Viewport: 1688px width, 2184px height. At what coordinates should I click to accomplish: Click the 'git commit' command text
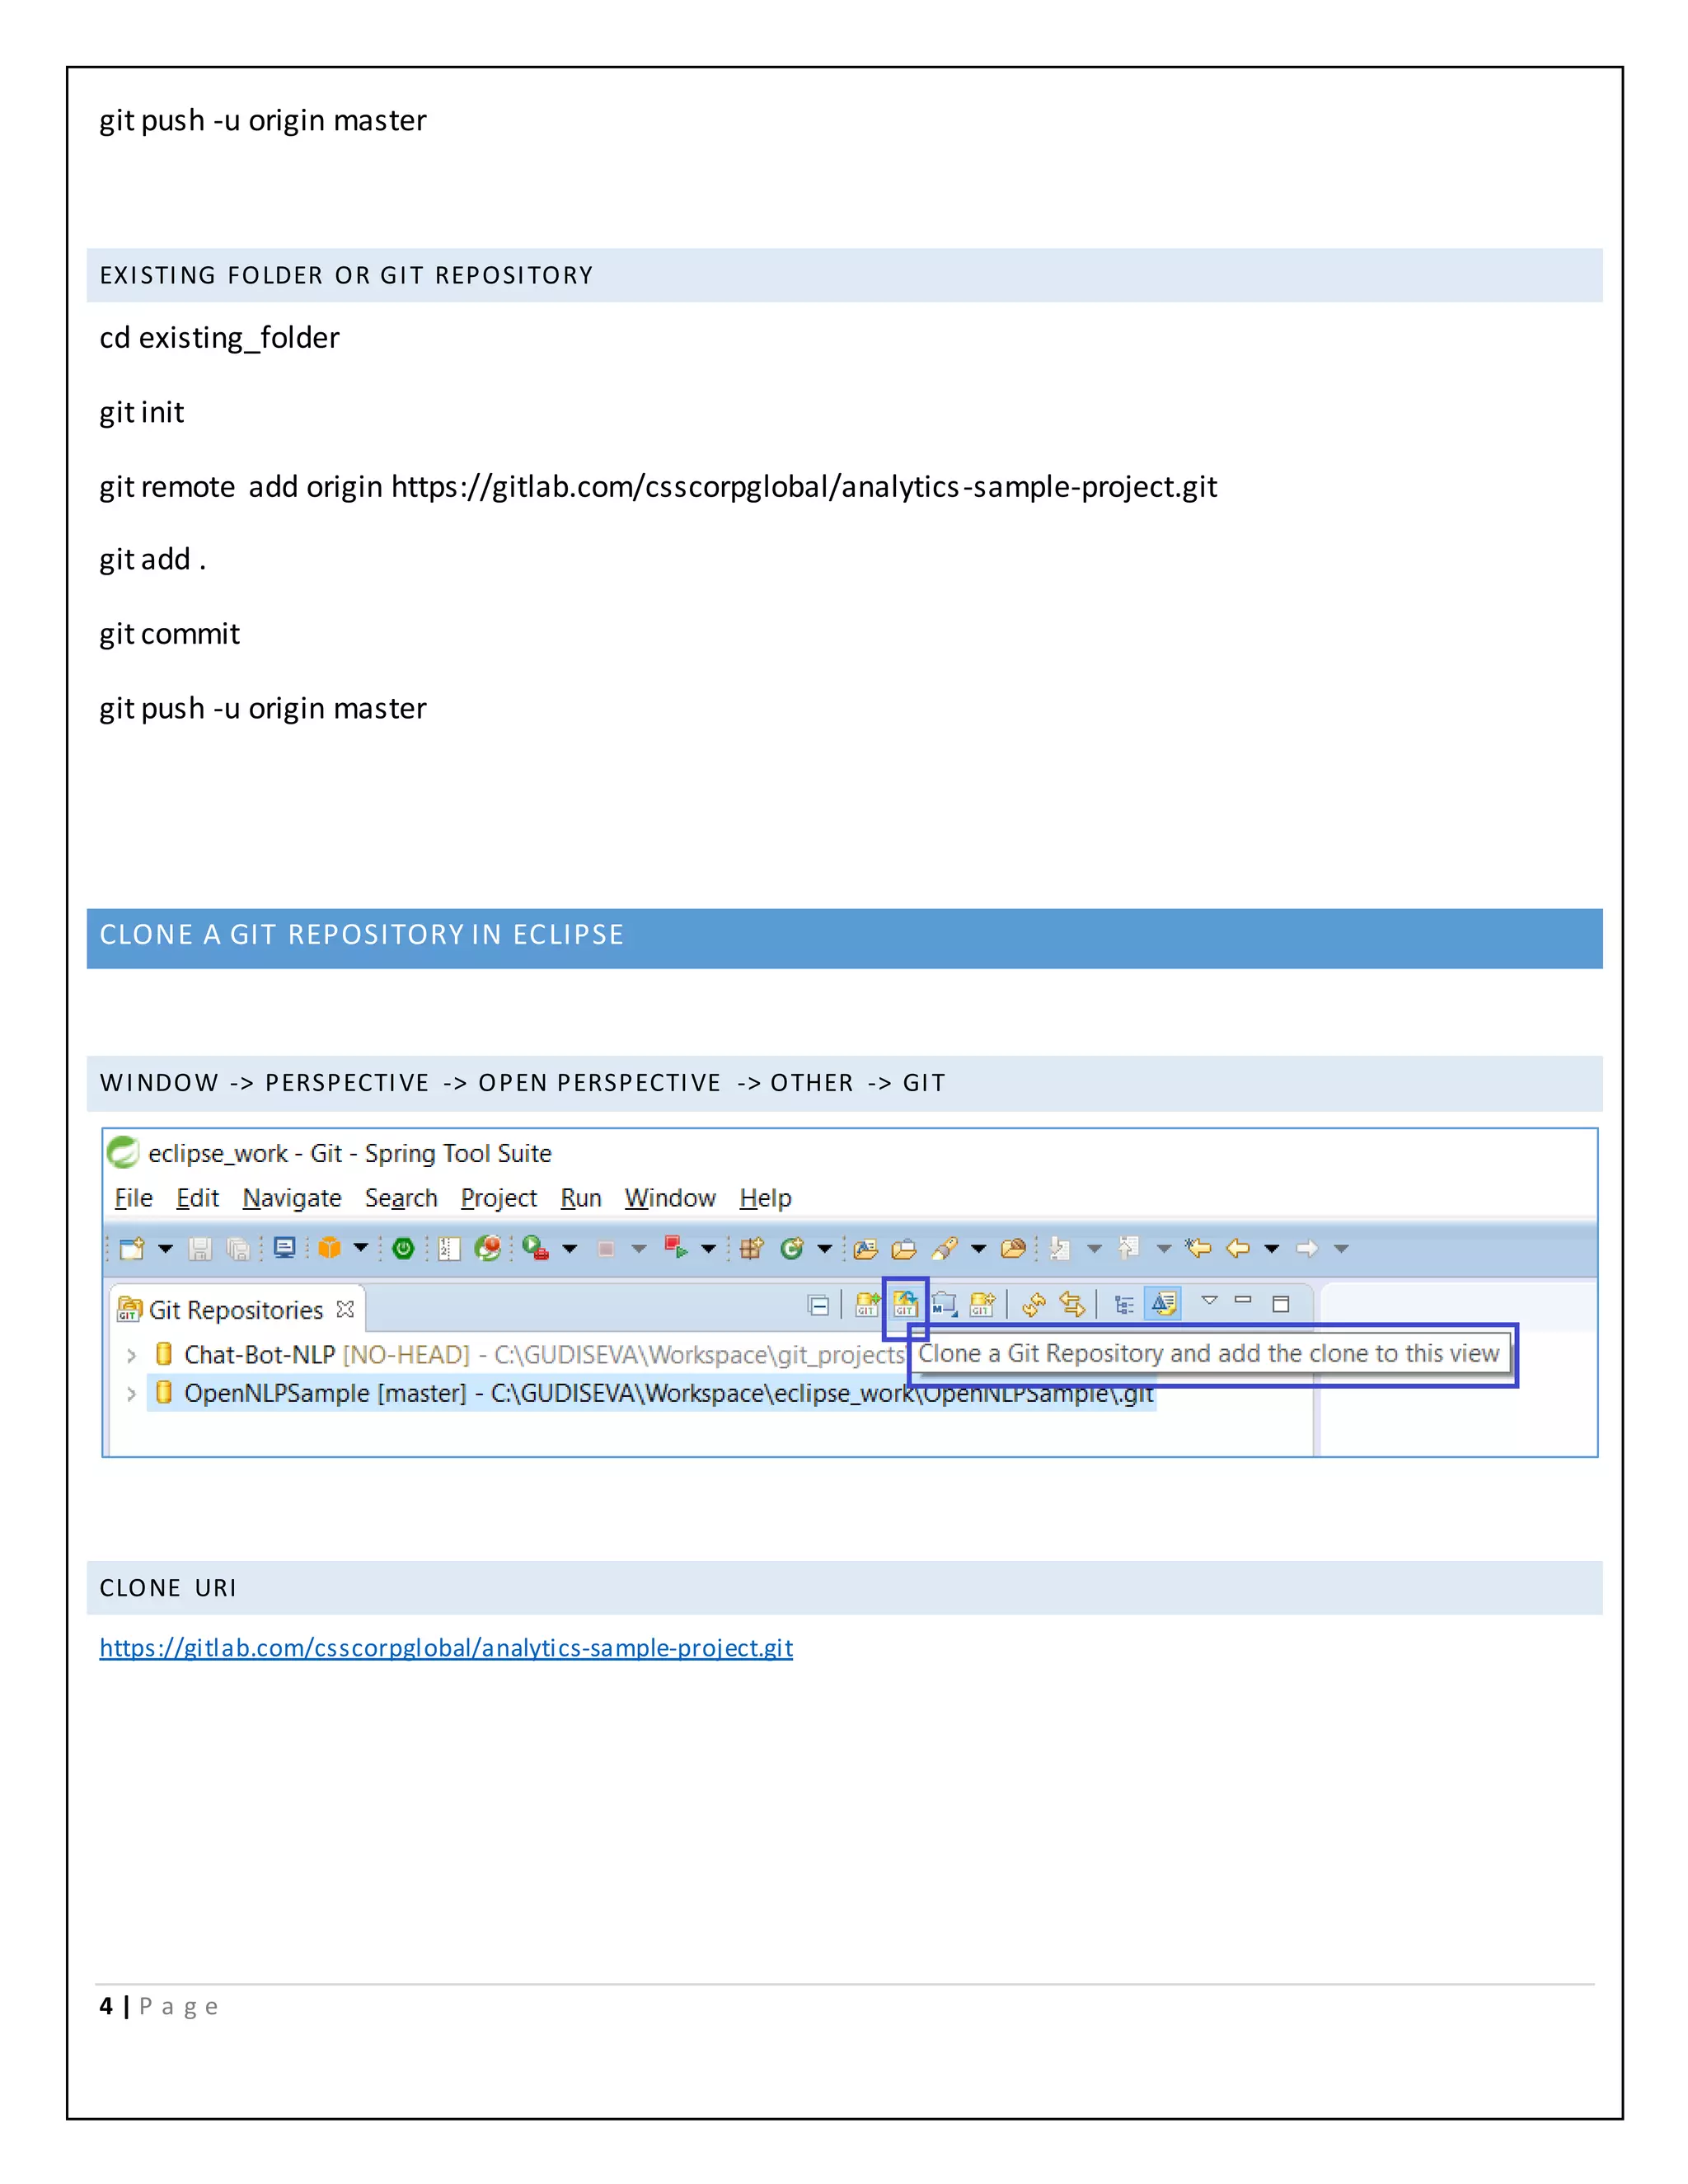pyautogui.click(x=169, y=634)
